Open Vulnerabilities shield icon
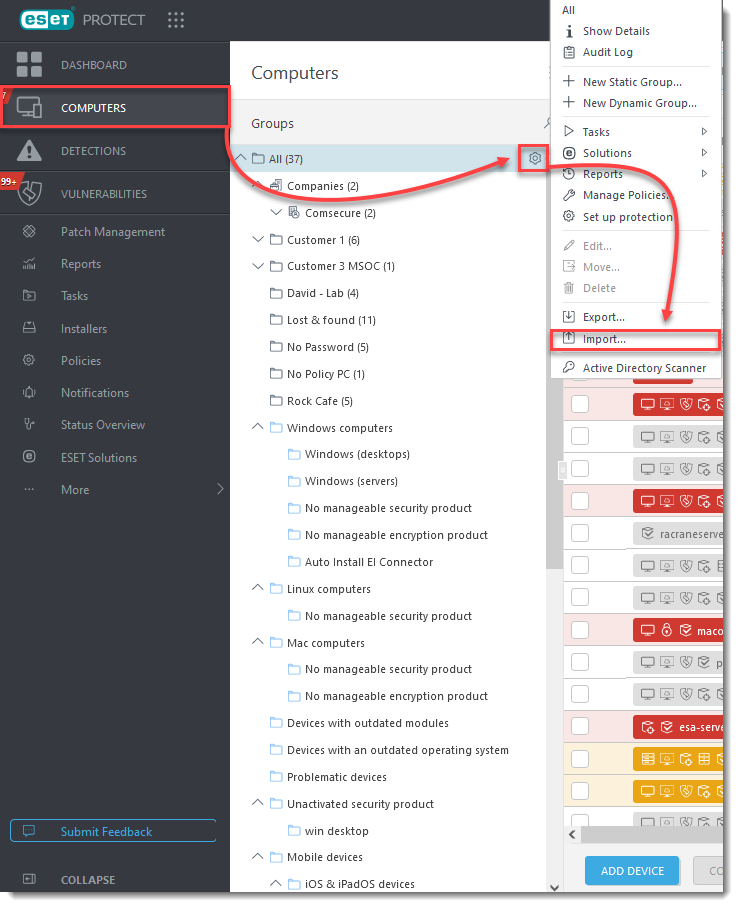This screenshot has width=738, height=907. [29, 193]
